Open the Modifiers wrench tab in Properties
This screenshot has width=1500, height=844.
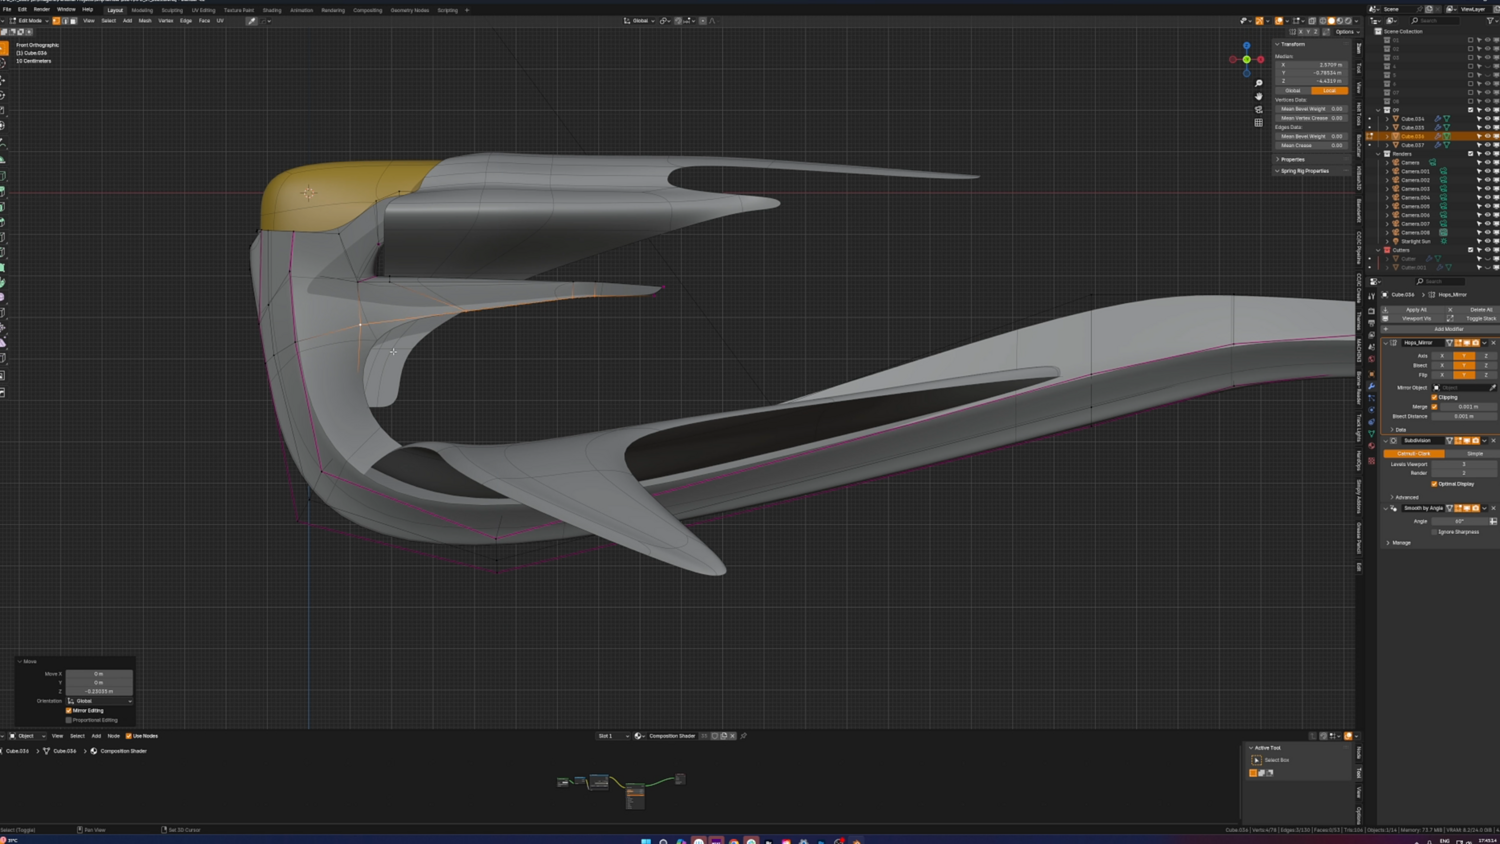(x=1371, y=386)
